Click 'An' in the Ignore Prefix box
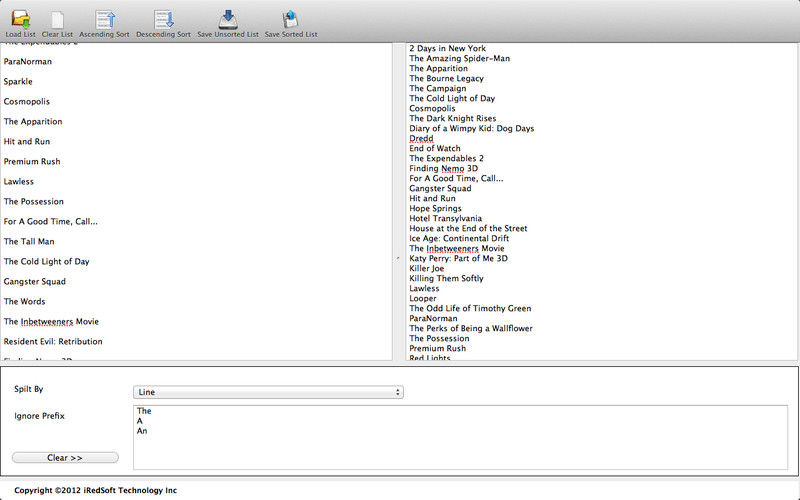This screenshot has width=800, height=500. (x=142, y=431)
